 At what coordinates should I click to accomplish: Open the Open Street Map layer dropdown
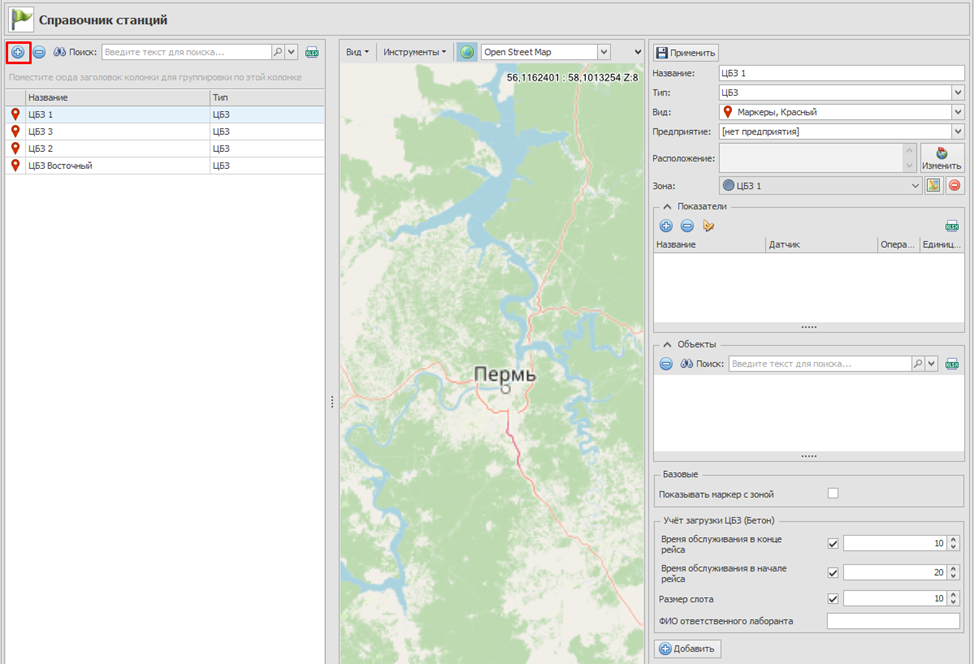pos(603,52)
